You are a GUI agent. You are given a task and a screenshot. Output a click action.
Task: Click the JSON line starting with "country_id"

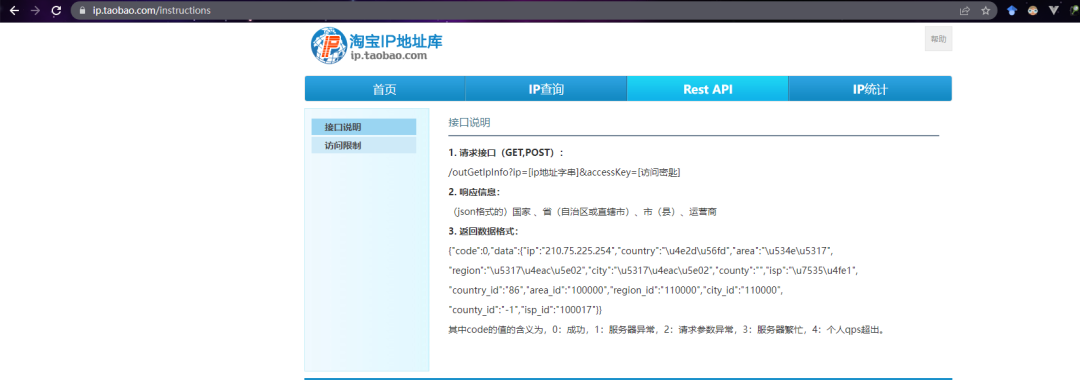[x=616, y=291]
